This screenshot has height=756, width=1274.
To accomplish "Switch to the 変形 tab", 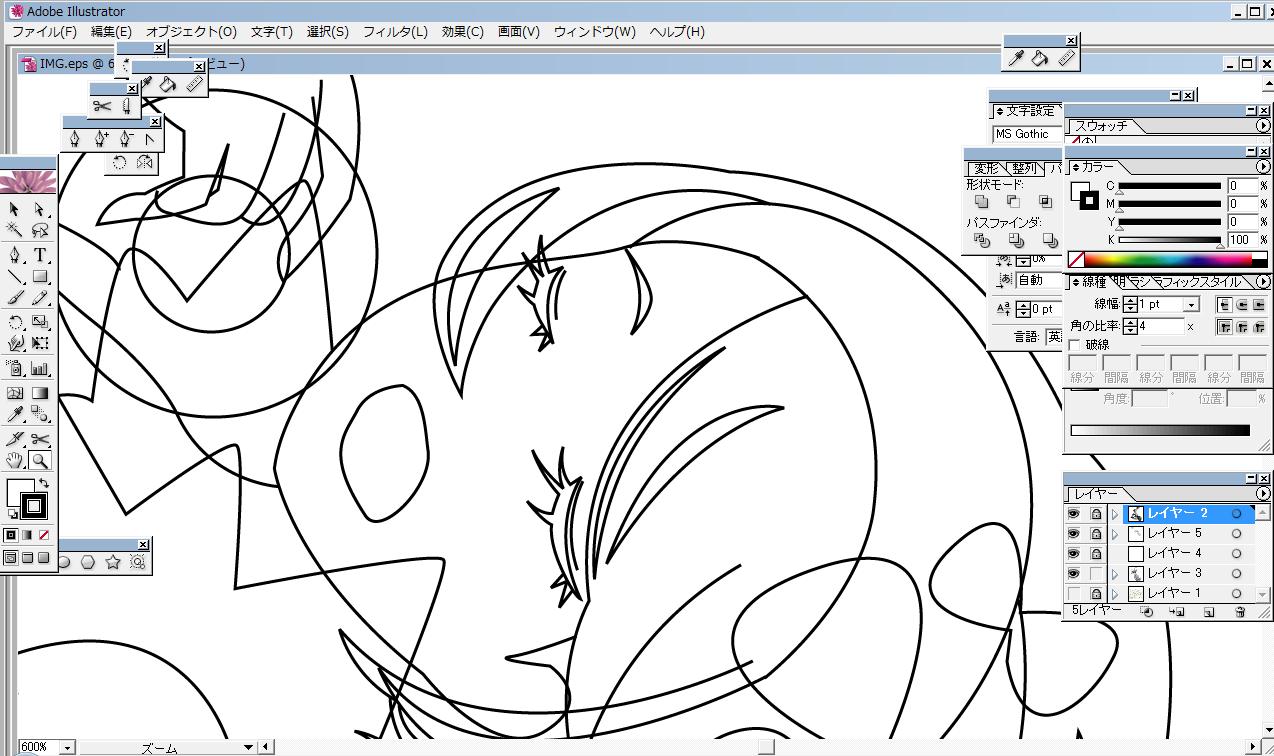I will [x=986, y=169].
